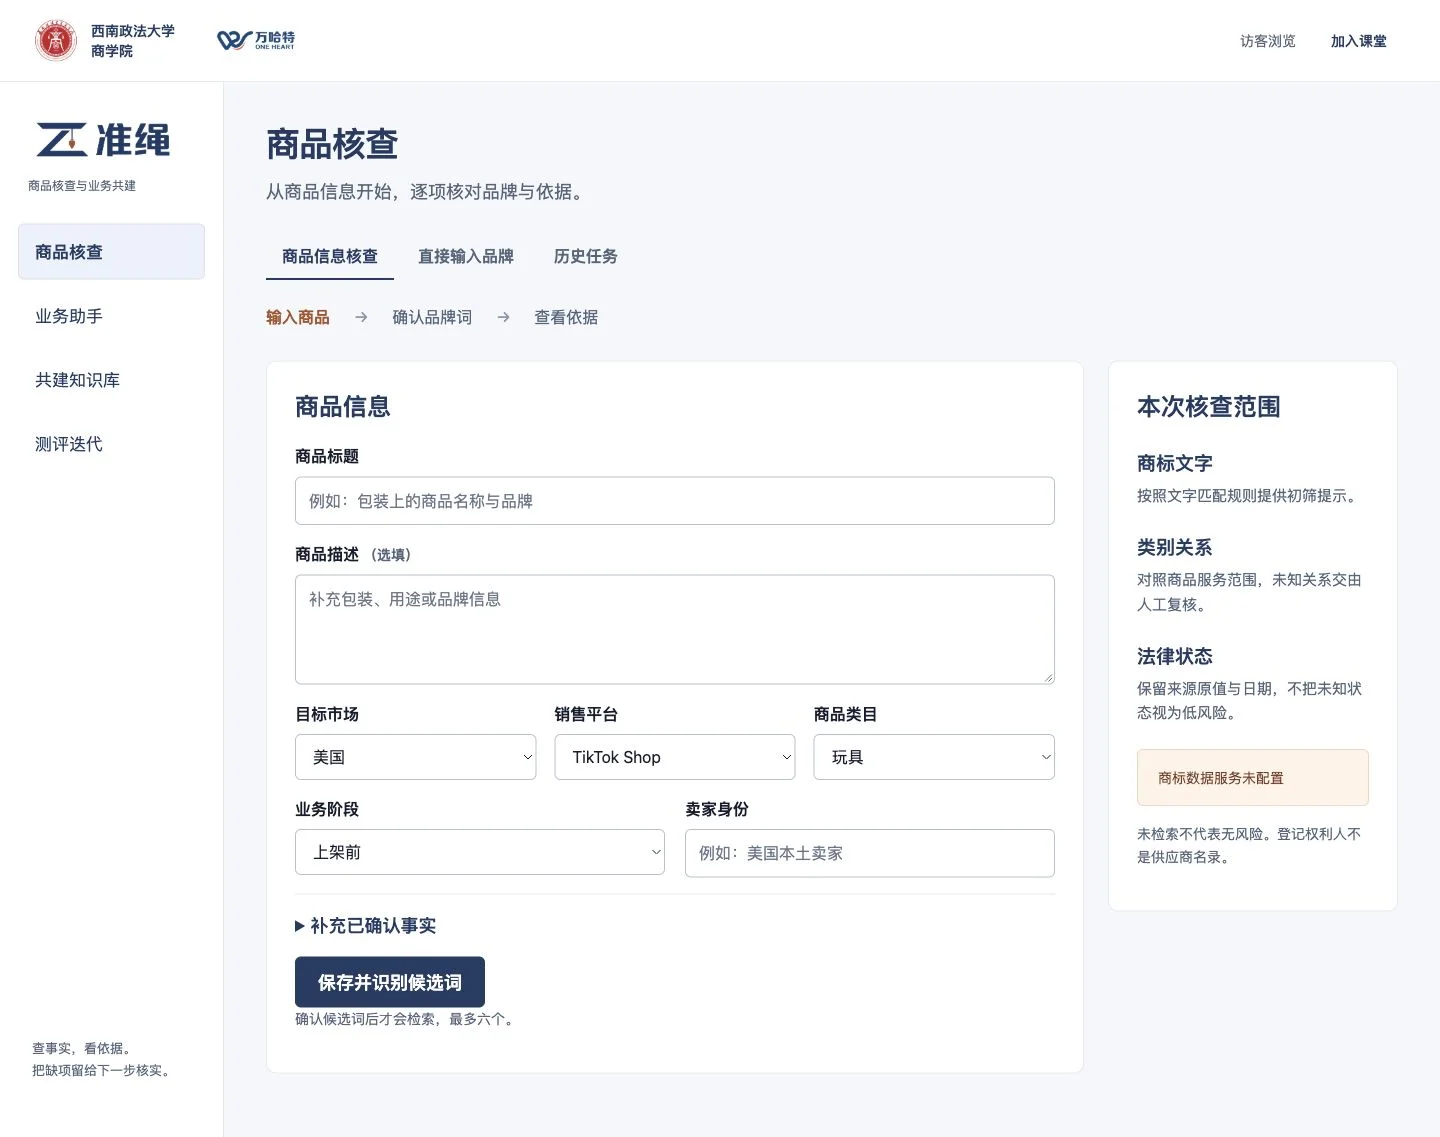Screen dimensions: 1440x1137
Task: Click the 商标数据服务未配置 notice
Action: 1253,778
